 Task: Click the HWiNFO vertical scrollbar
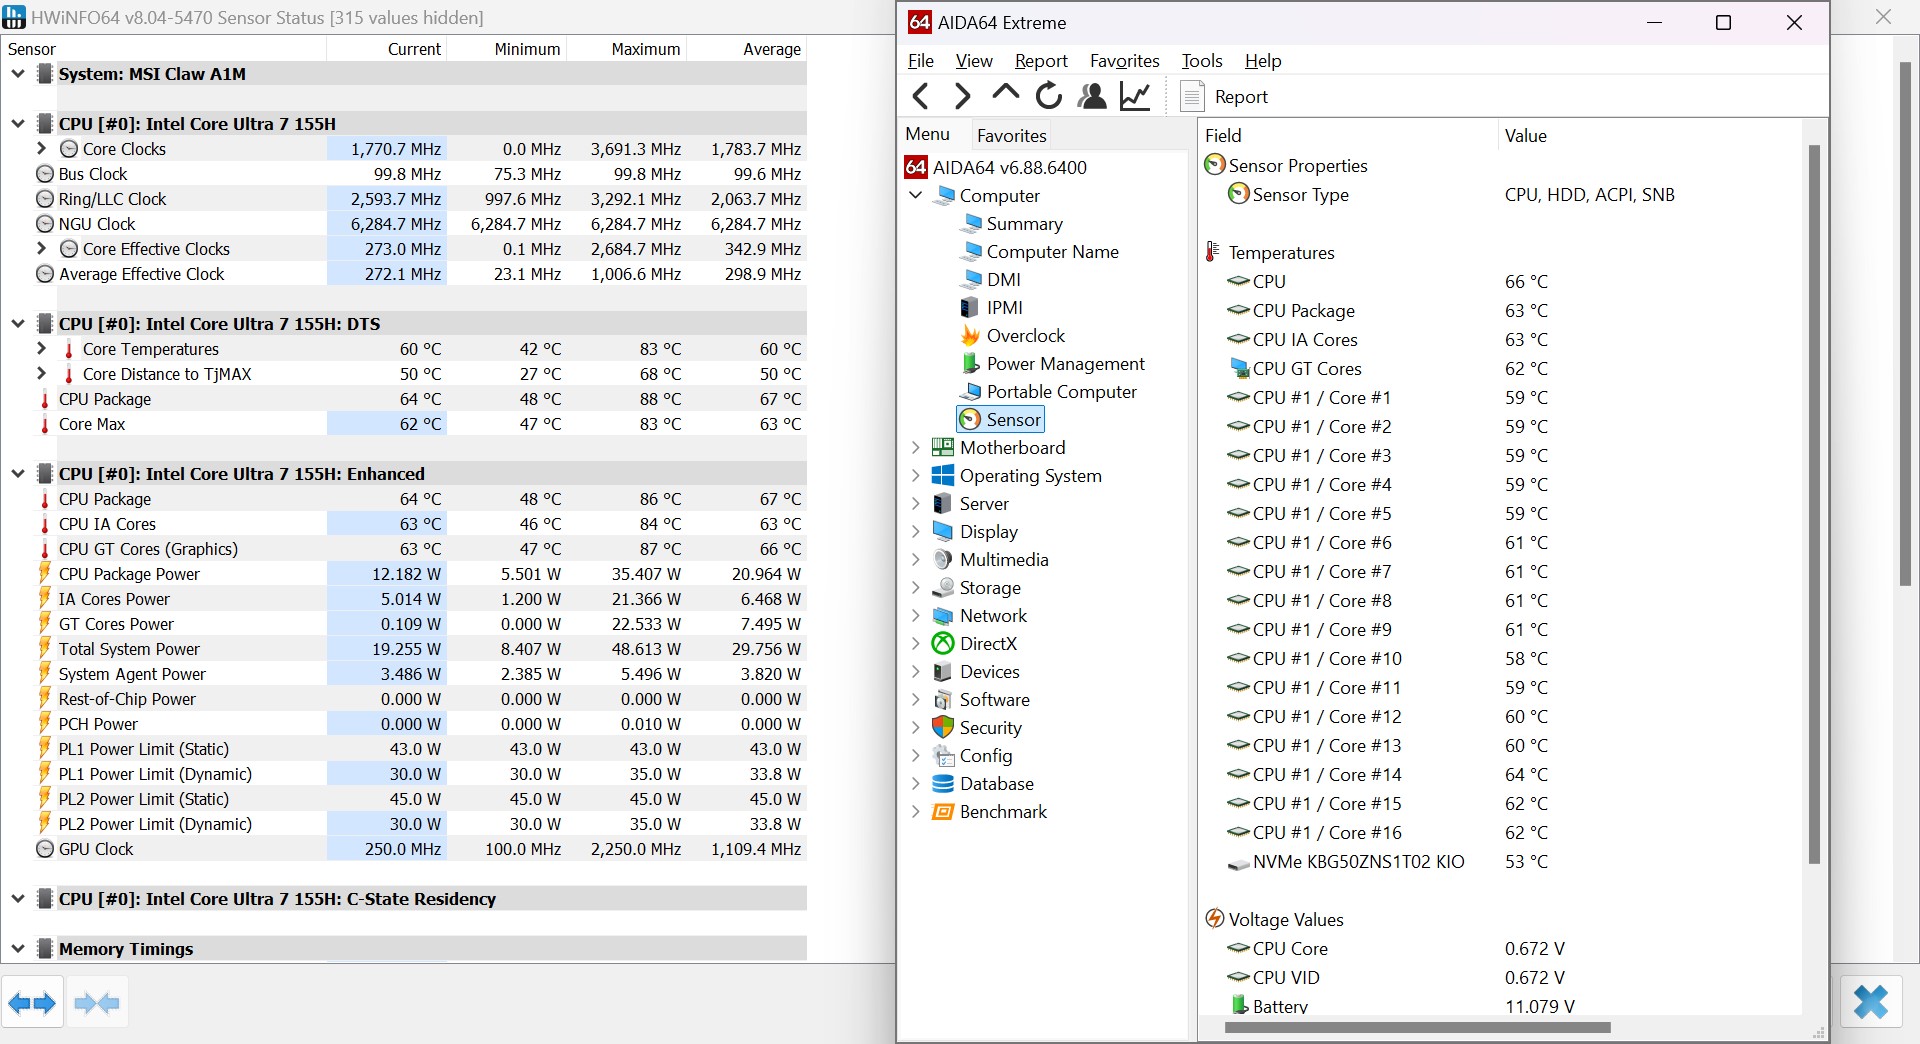(x=1906, y=325)
